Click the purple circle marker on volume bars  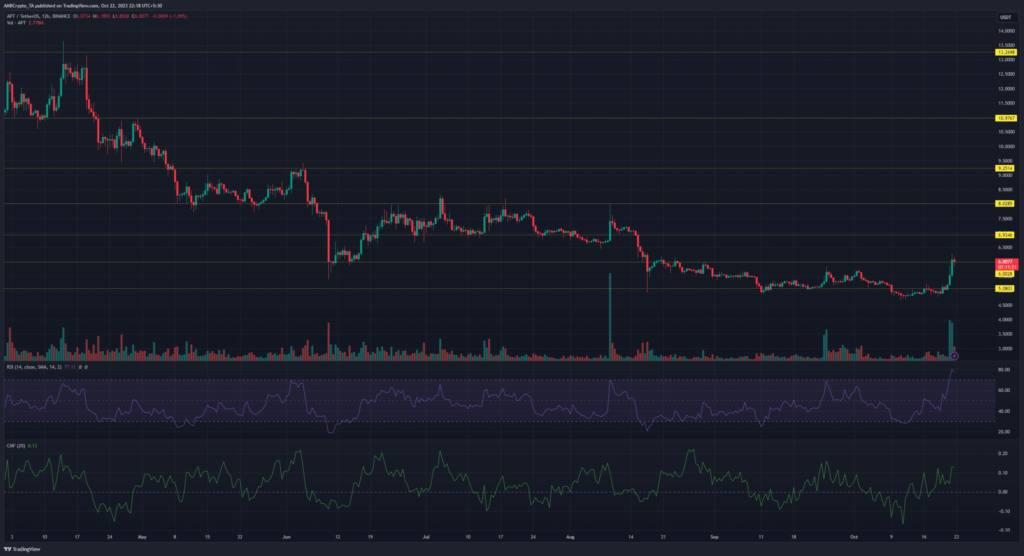click(955, 355)
